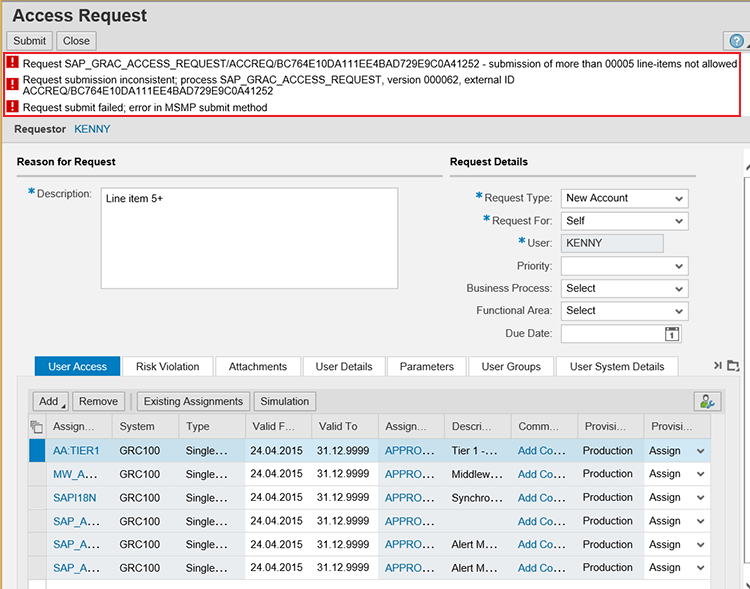Open the Due Date calendar picker

click(x=672, y=334)
